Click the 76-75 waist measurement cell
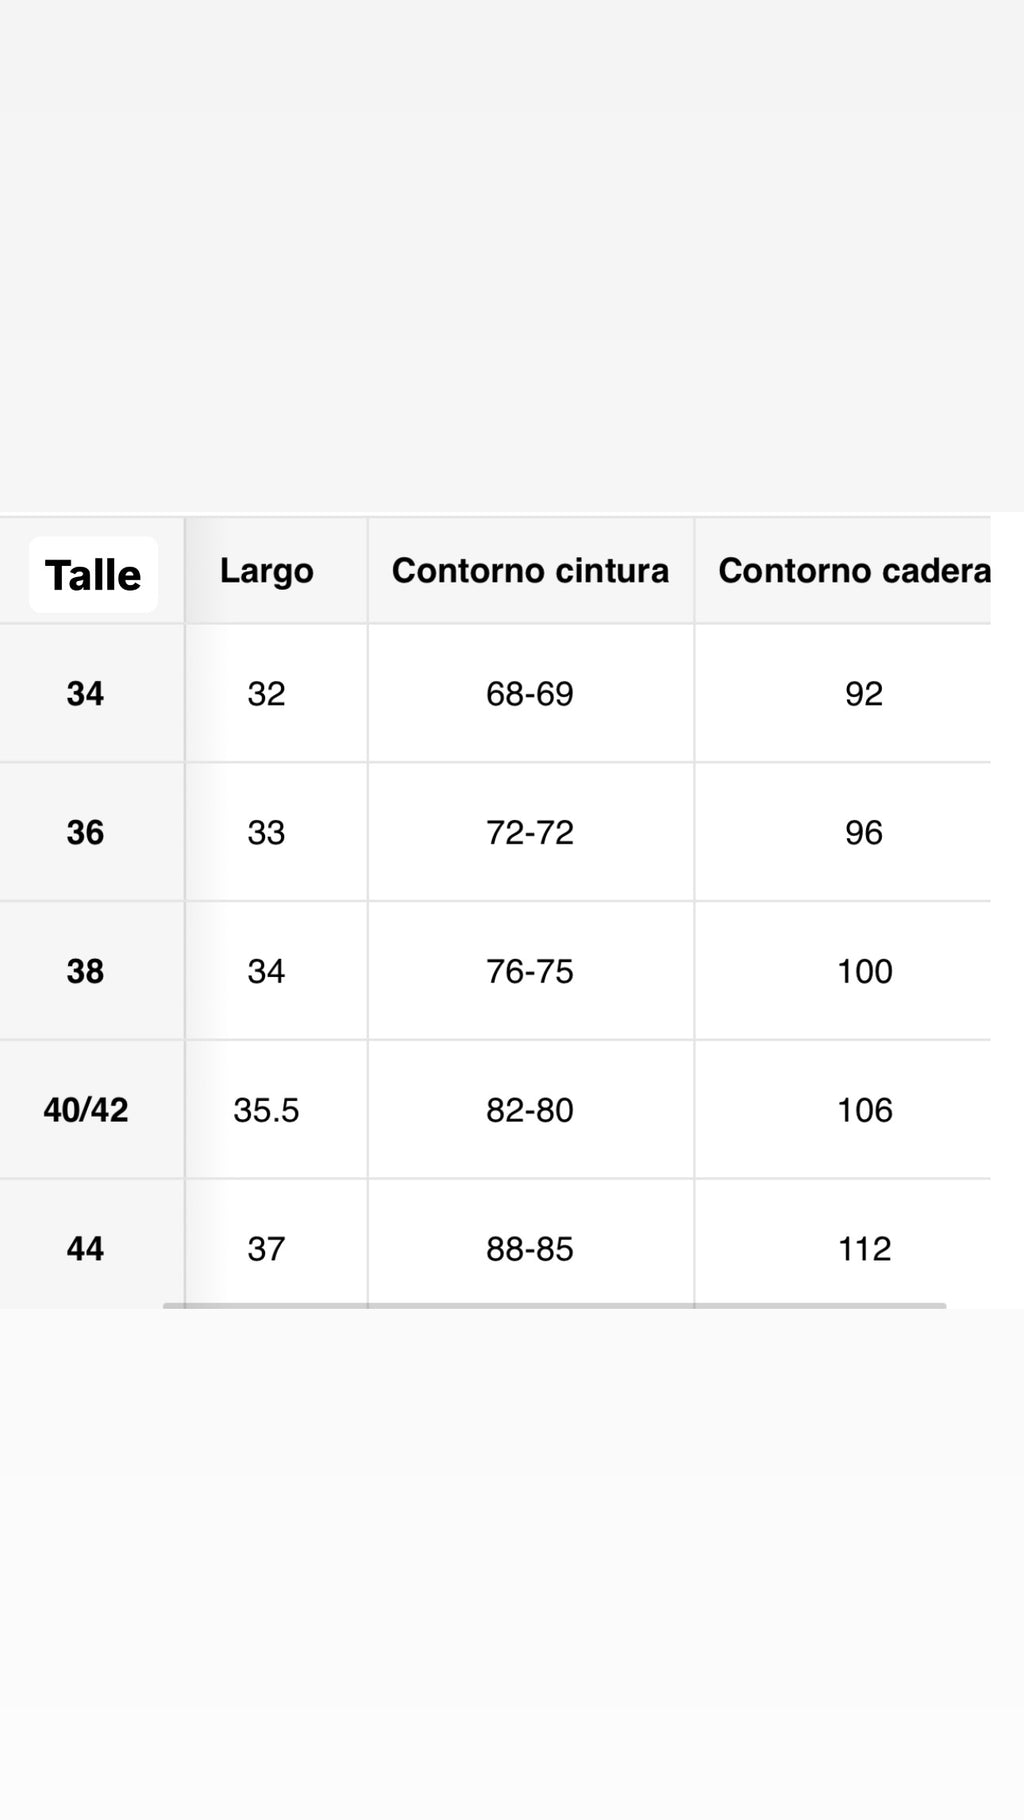This screenshot has height=1820, width=1024. pos(530,971)
